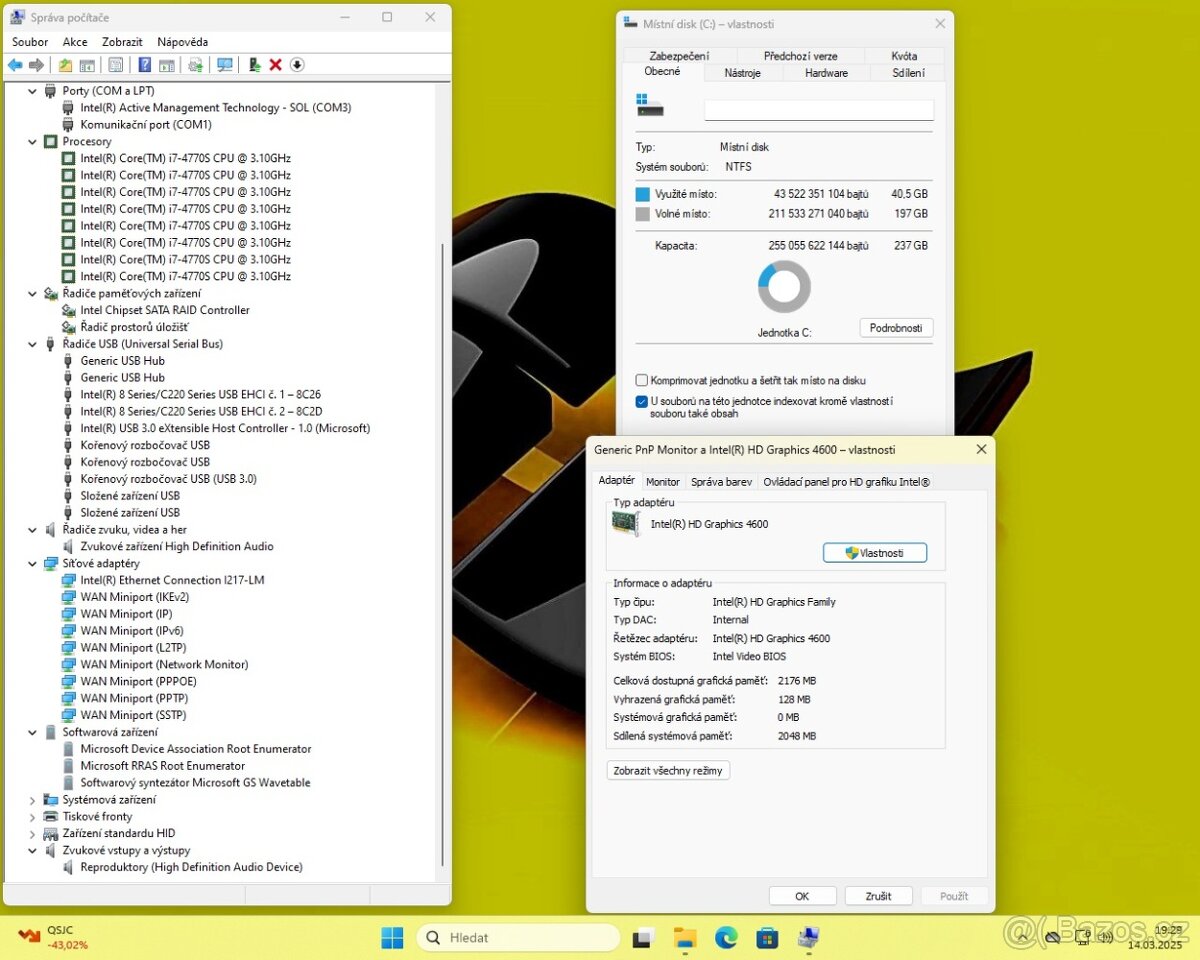Click the Scan for hardware changes icon
This screenshot has width=1200, height=960.
pos(226,65)
